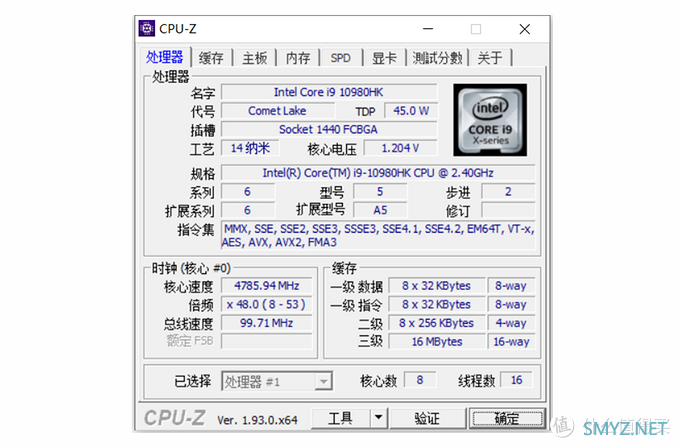The height and width of the screenshot is (448, 680).
Task: Click the Ver. 1.93.0.x64 version text
Action: coord(257,420)
